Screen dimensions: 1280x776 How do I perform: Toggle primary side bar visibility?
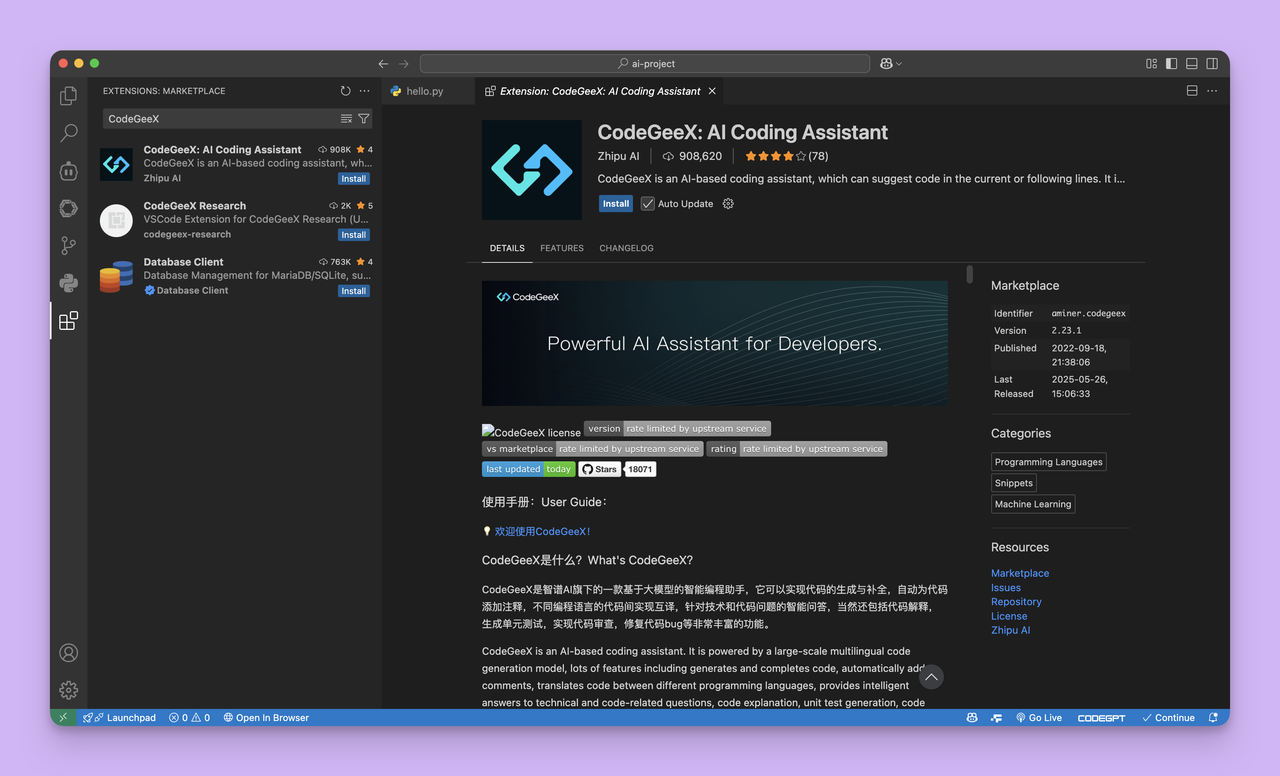[1171, 63]
